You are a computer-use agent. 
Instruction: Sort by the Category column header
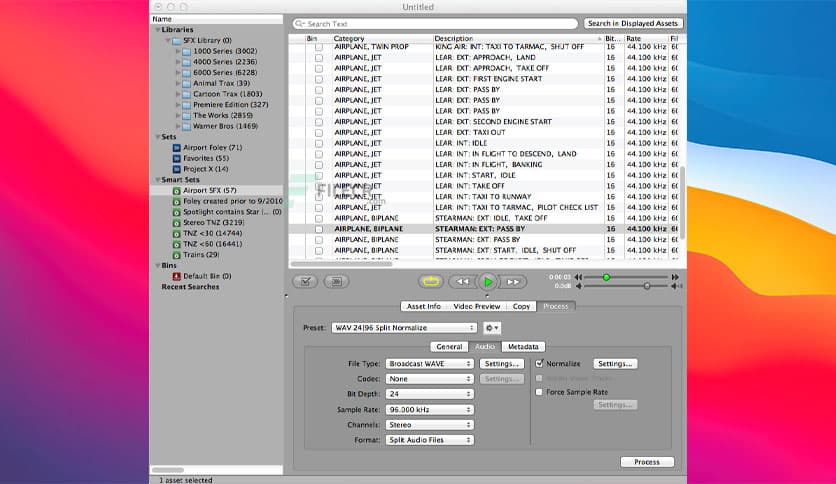[x=382, y=38]
